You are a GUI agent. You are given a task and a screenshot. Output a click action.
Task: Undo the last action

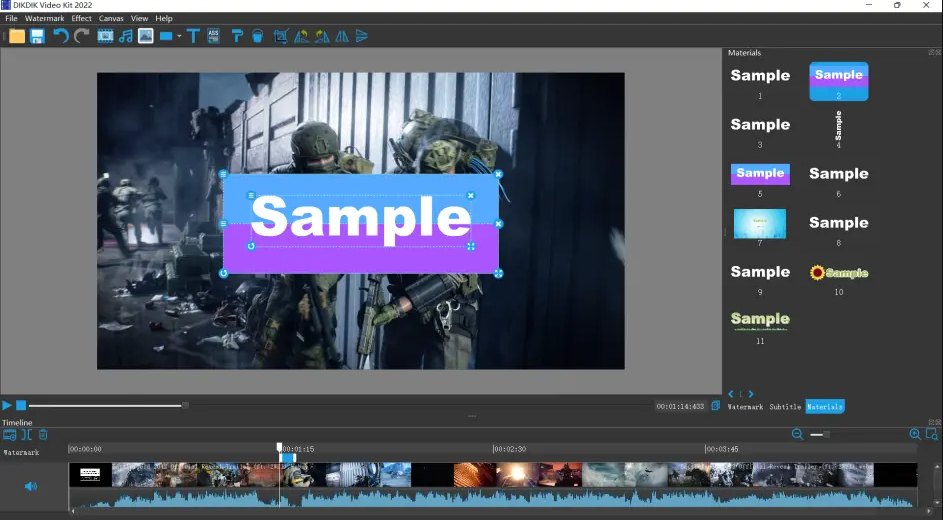click(x=60, y=36)
